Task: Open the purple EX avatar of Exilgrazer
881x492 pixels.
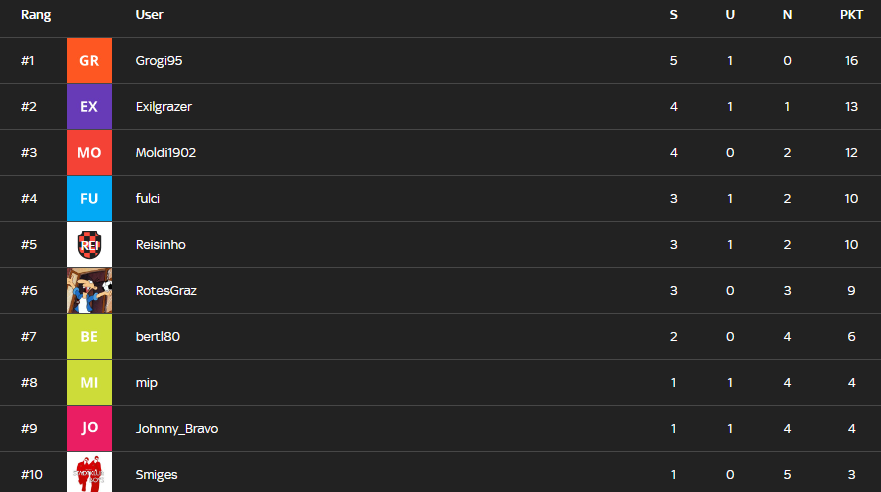Action: pyautogui.click(x=89, y=107)
